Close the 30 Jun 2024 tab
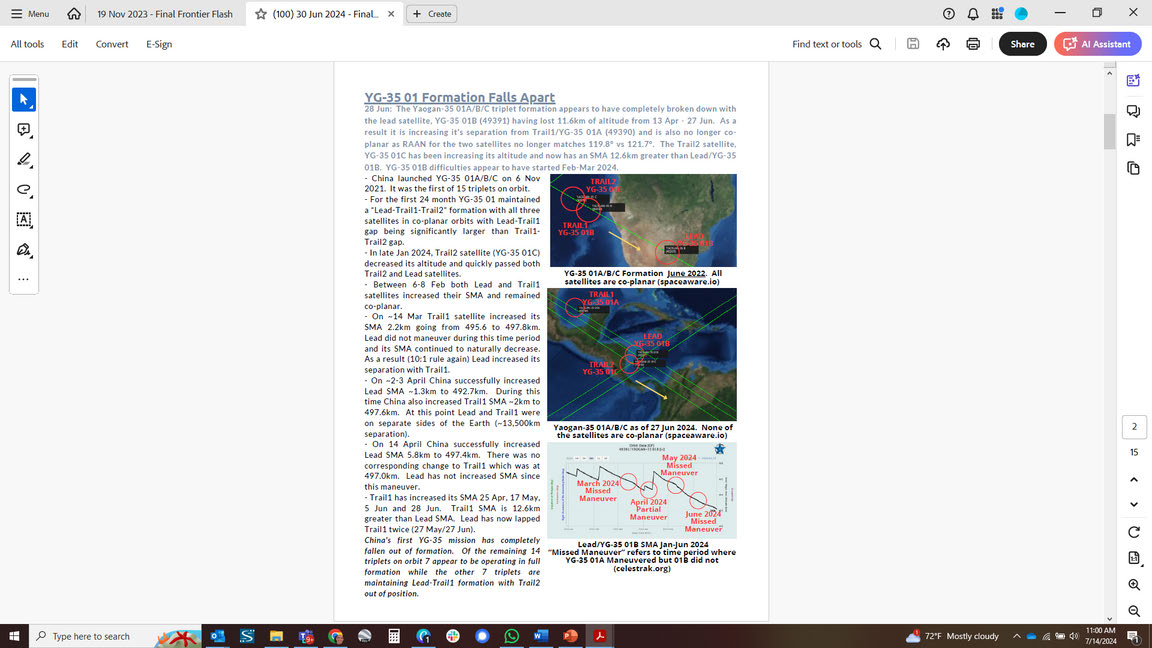Screen dimensions: 1152x648 pyautogui.click(x=391, y=14)
